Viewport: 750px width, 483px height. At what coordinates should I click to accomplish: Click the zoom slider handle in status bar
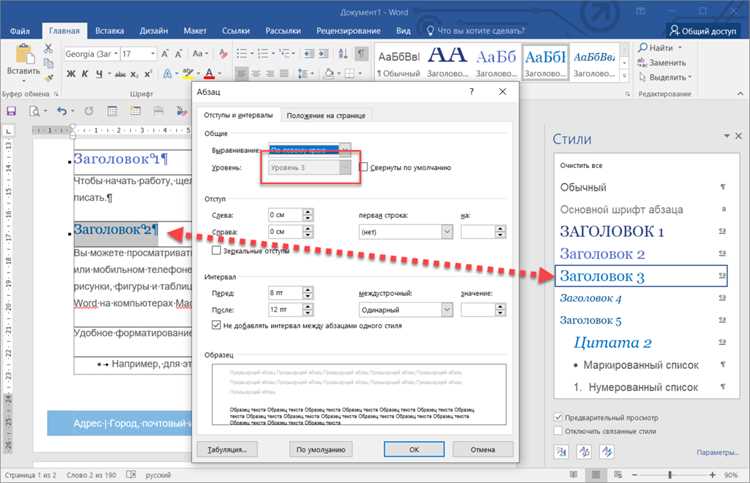(x=670, y=474)
